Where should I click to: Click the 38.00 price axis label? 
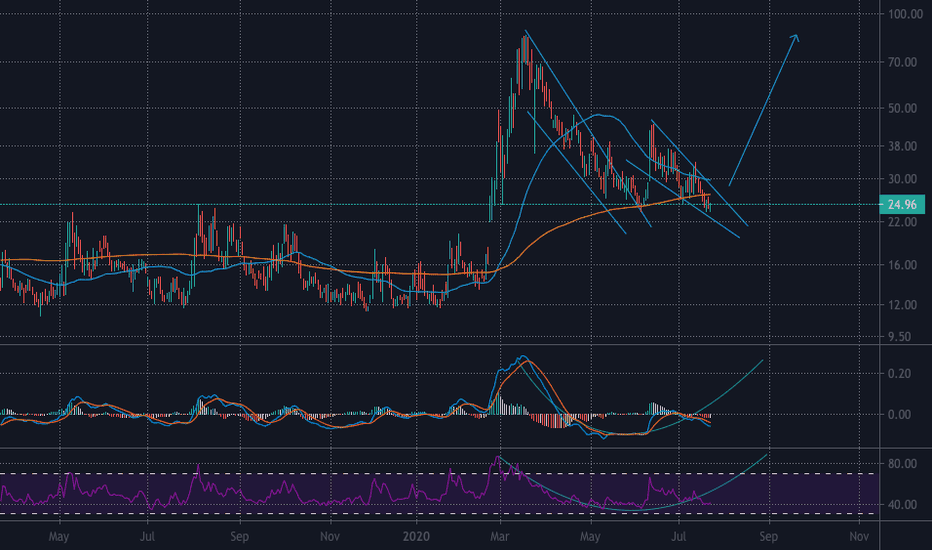[902, 146]
